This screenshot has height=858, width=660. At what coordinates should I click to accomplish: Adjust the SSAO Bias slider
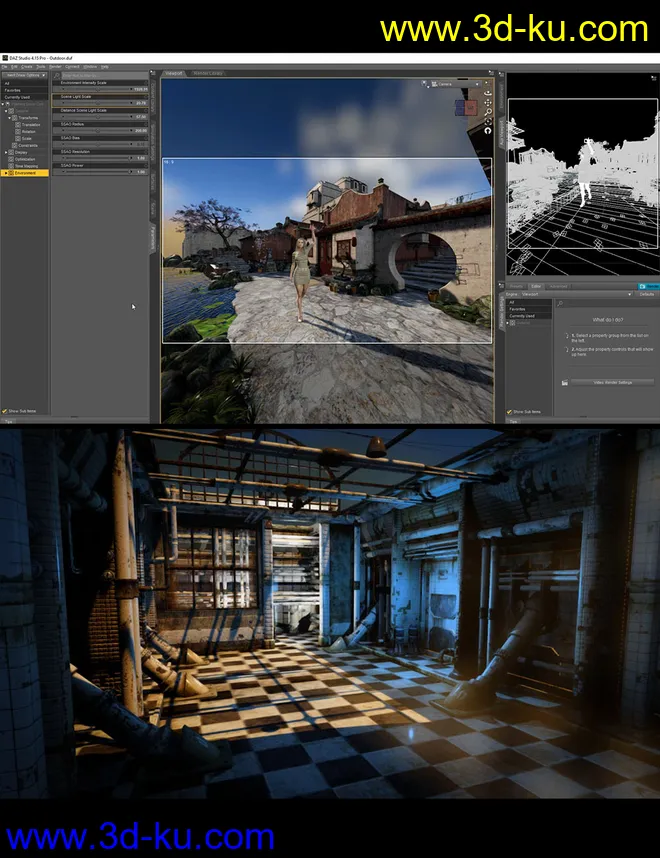[97, 144]
